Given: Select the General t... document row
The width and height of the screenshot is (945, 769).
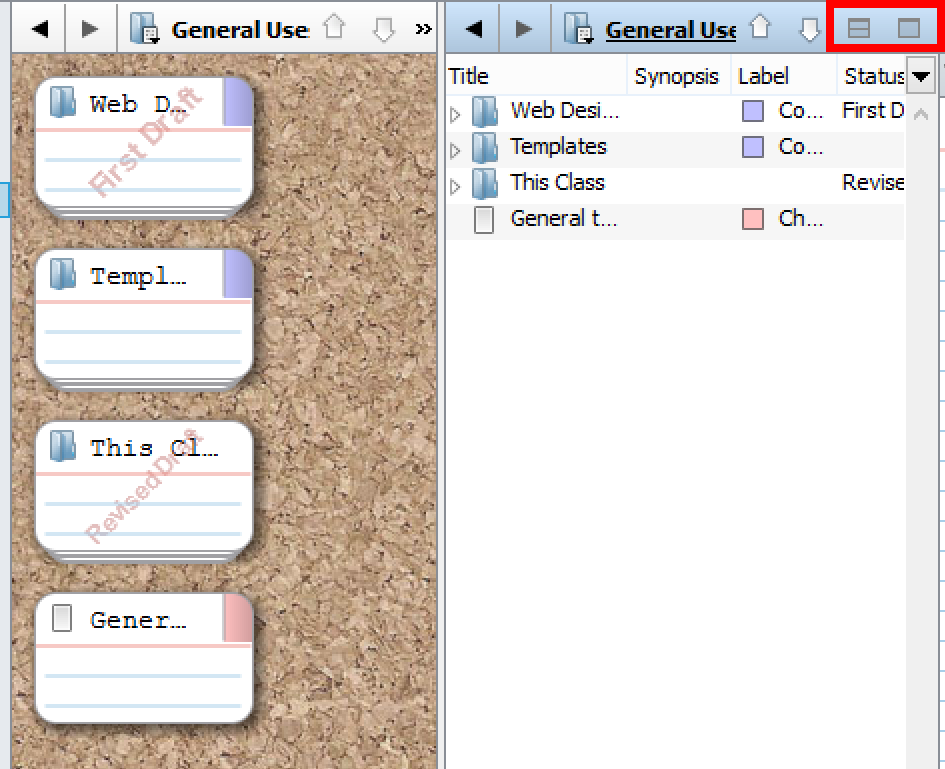Looking at the screenshot, I should point(563,219).
